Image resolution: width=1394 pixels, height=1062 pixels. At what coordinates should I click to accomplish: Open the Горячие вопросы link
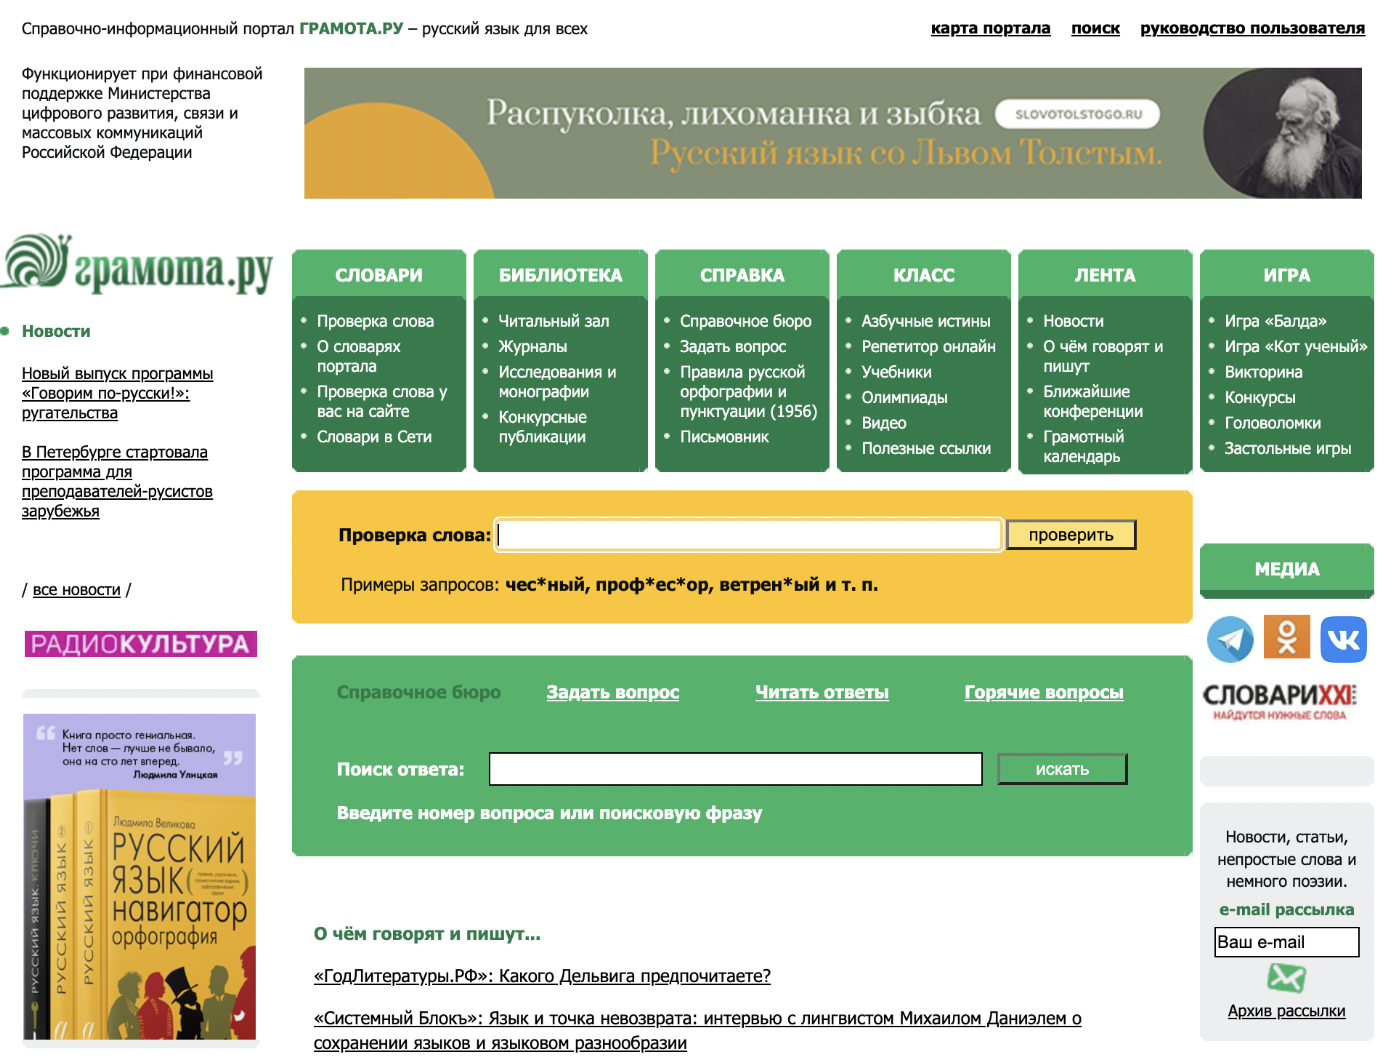(1044, 692)
